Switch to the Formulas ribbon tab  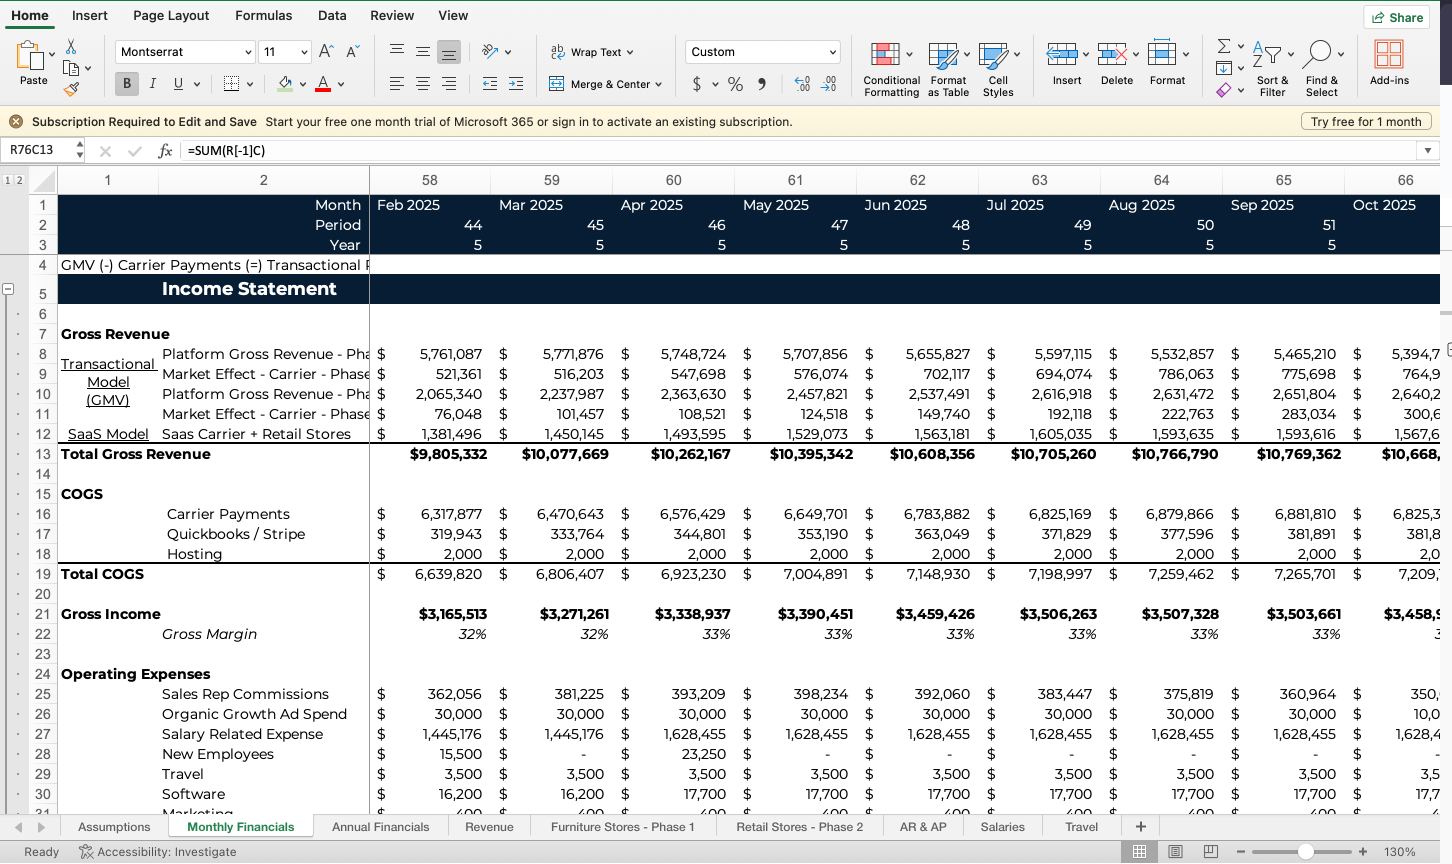tap(263, 15)
